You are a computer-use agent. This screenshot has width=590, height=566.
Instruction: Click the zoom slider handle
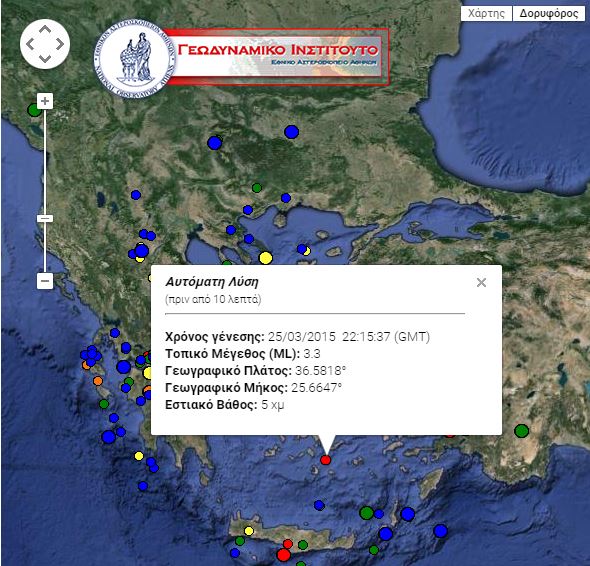45,218
